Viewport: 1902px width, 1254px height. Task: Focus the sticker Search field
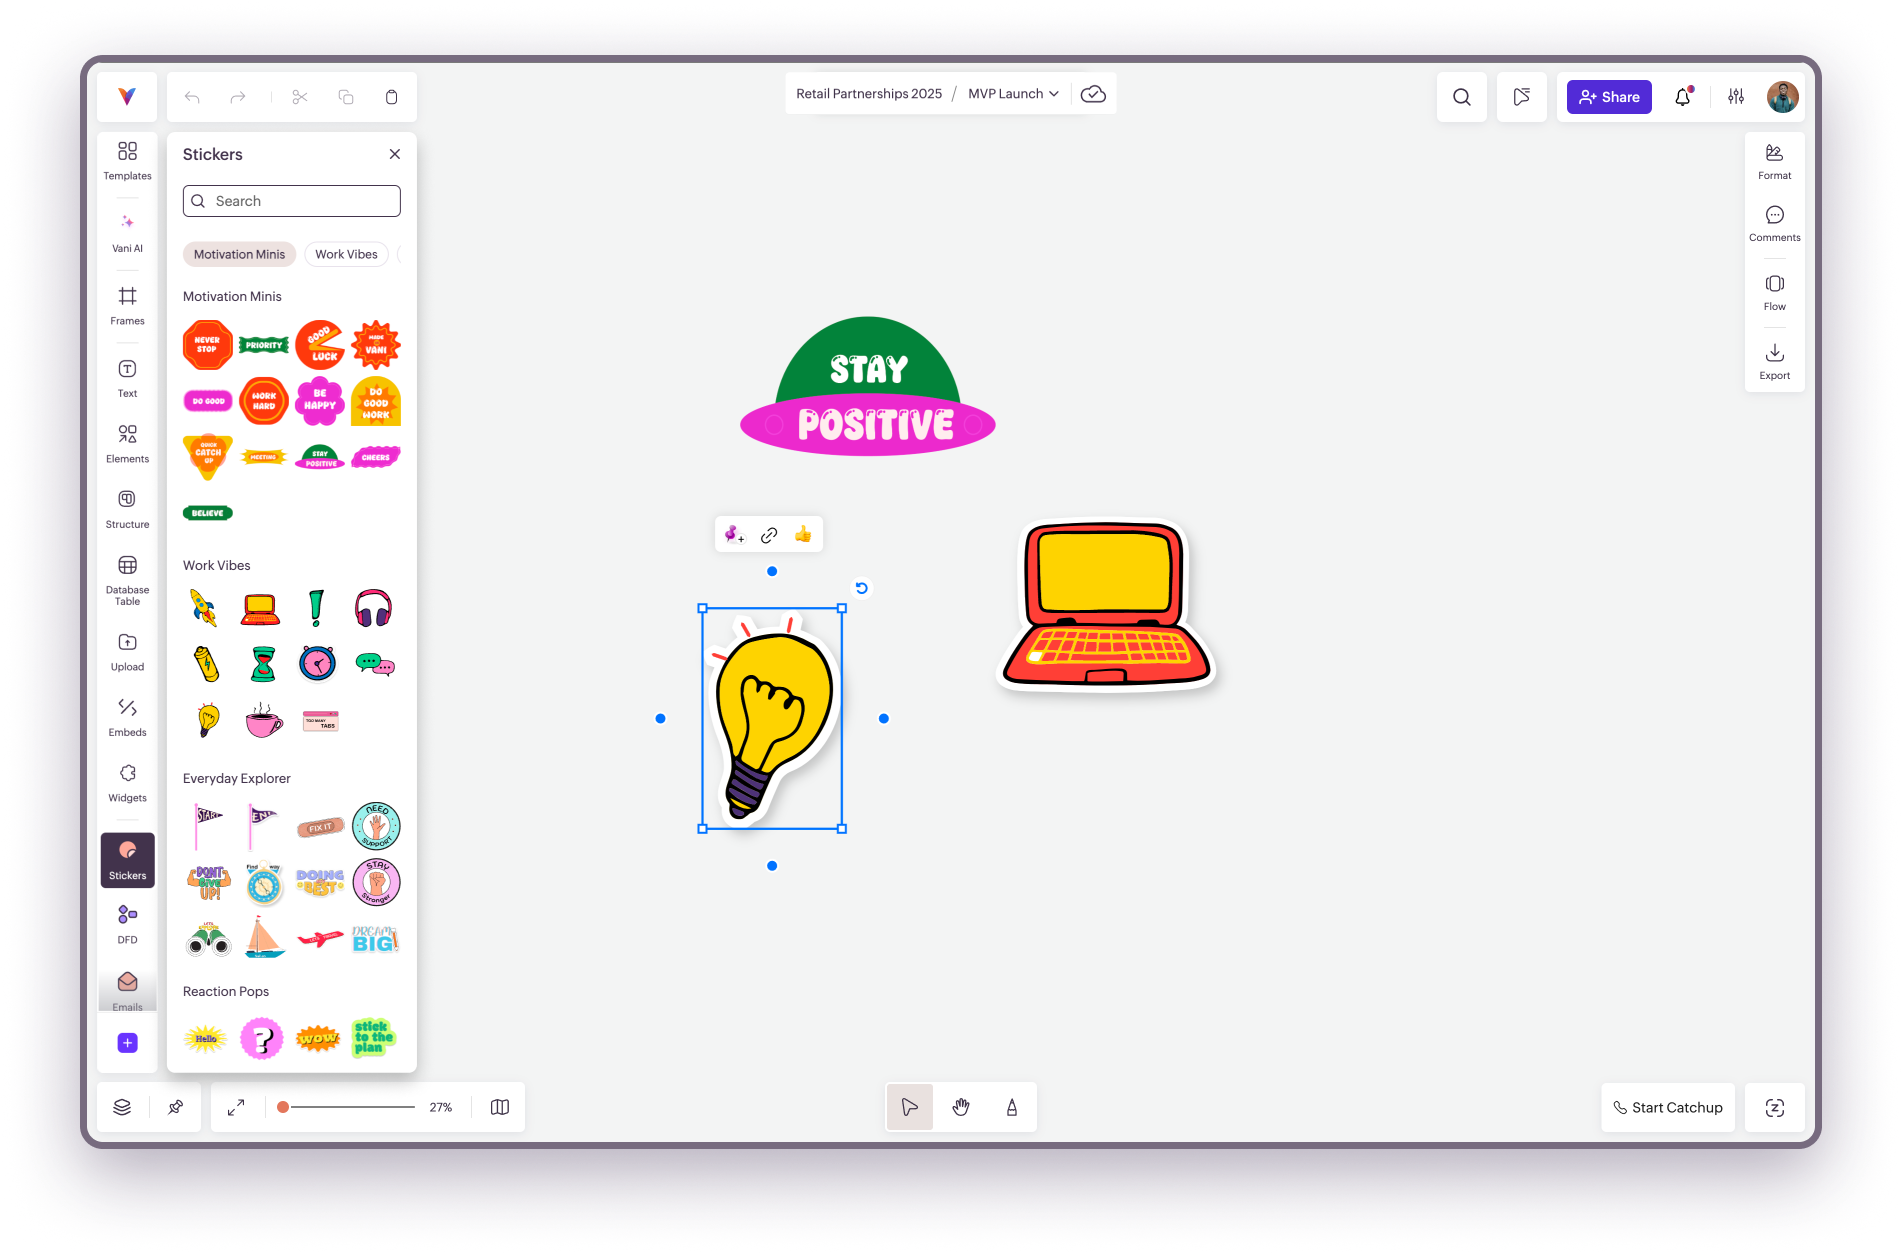[292, 201]
